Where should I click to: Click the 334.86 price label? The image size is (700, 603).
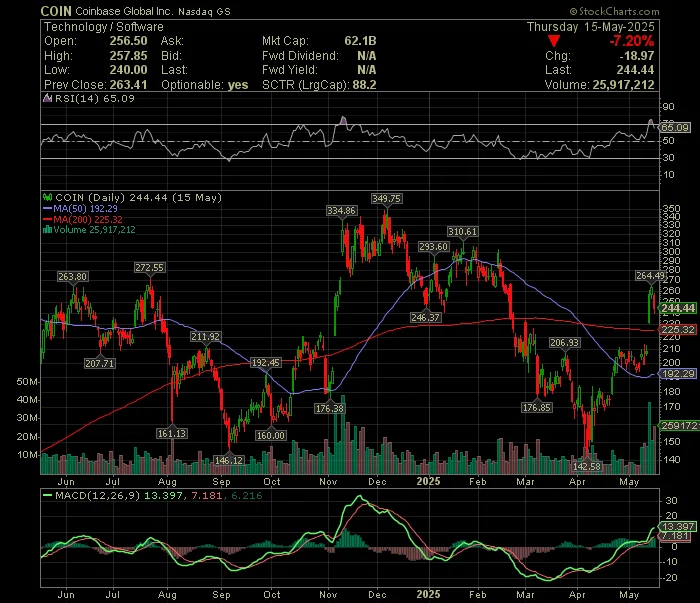click(342, 211)
